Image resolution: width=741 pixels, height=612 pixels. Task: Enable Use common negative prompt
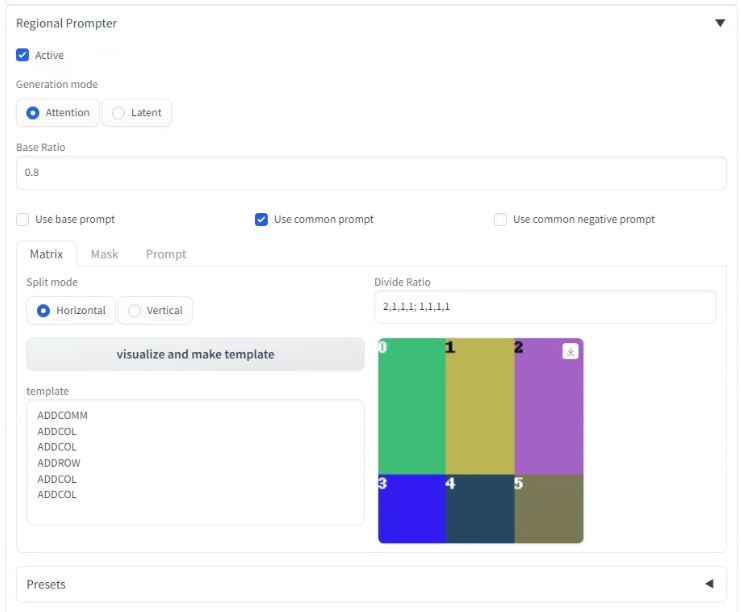tap(500, 219)
